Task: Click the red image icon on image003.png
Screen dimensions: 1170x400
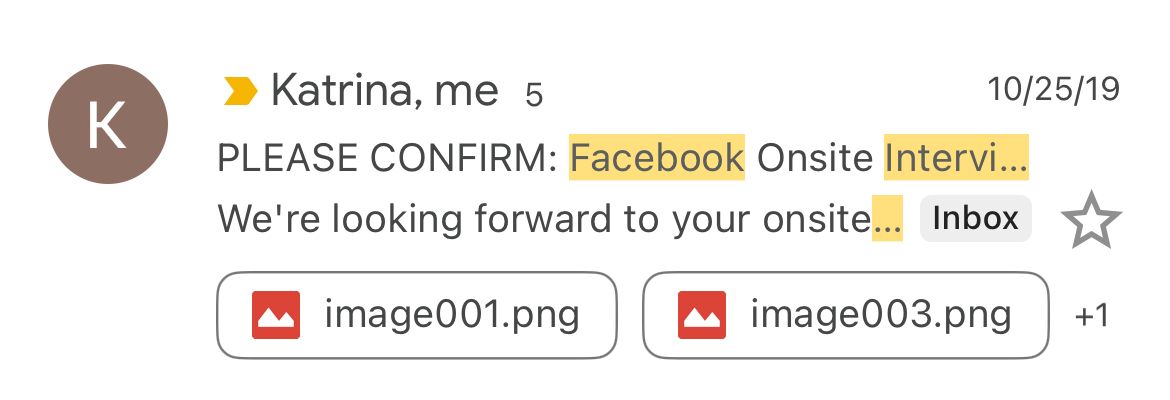Action: click(x=702, y=315)
